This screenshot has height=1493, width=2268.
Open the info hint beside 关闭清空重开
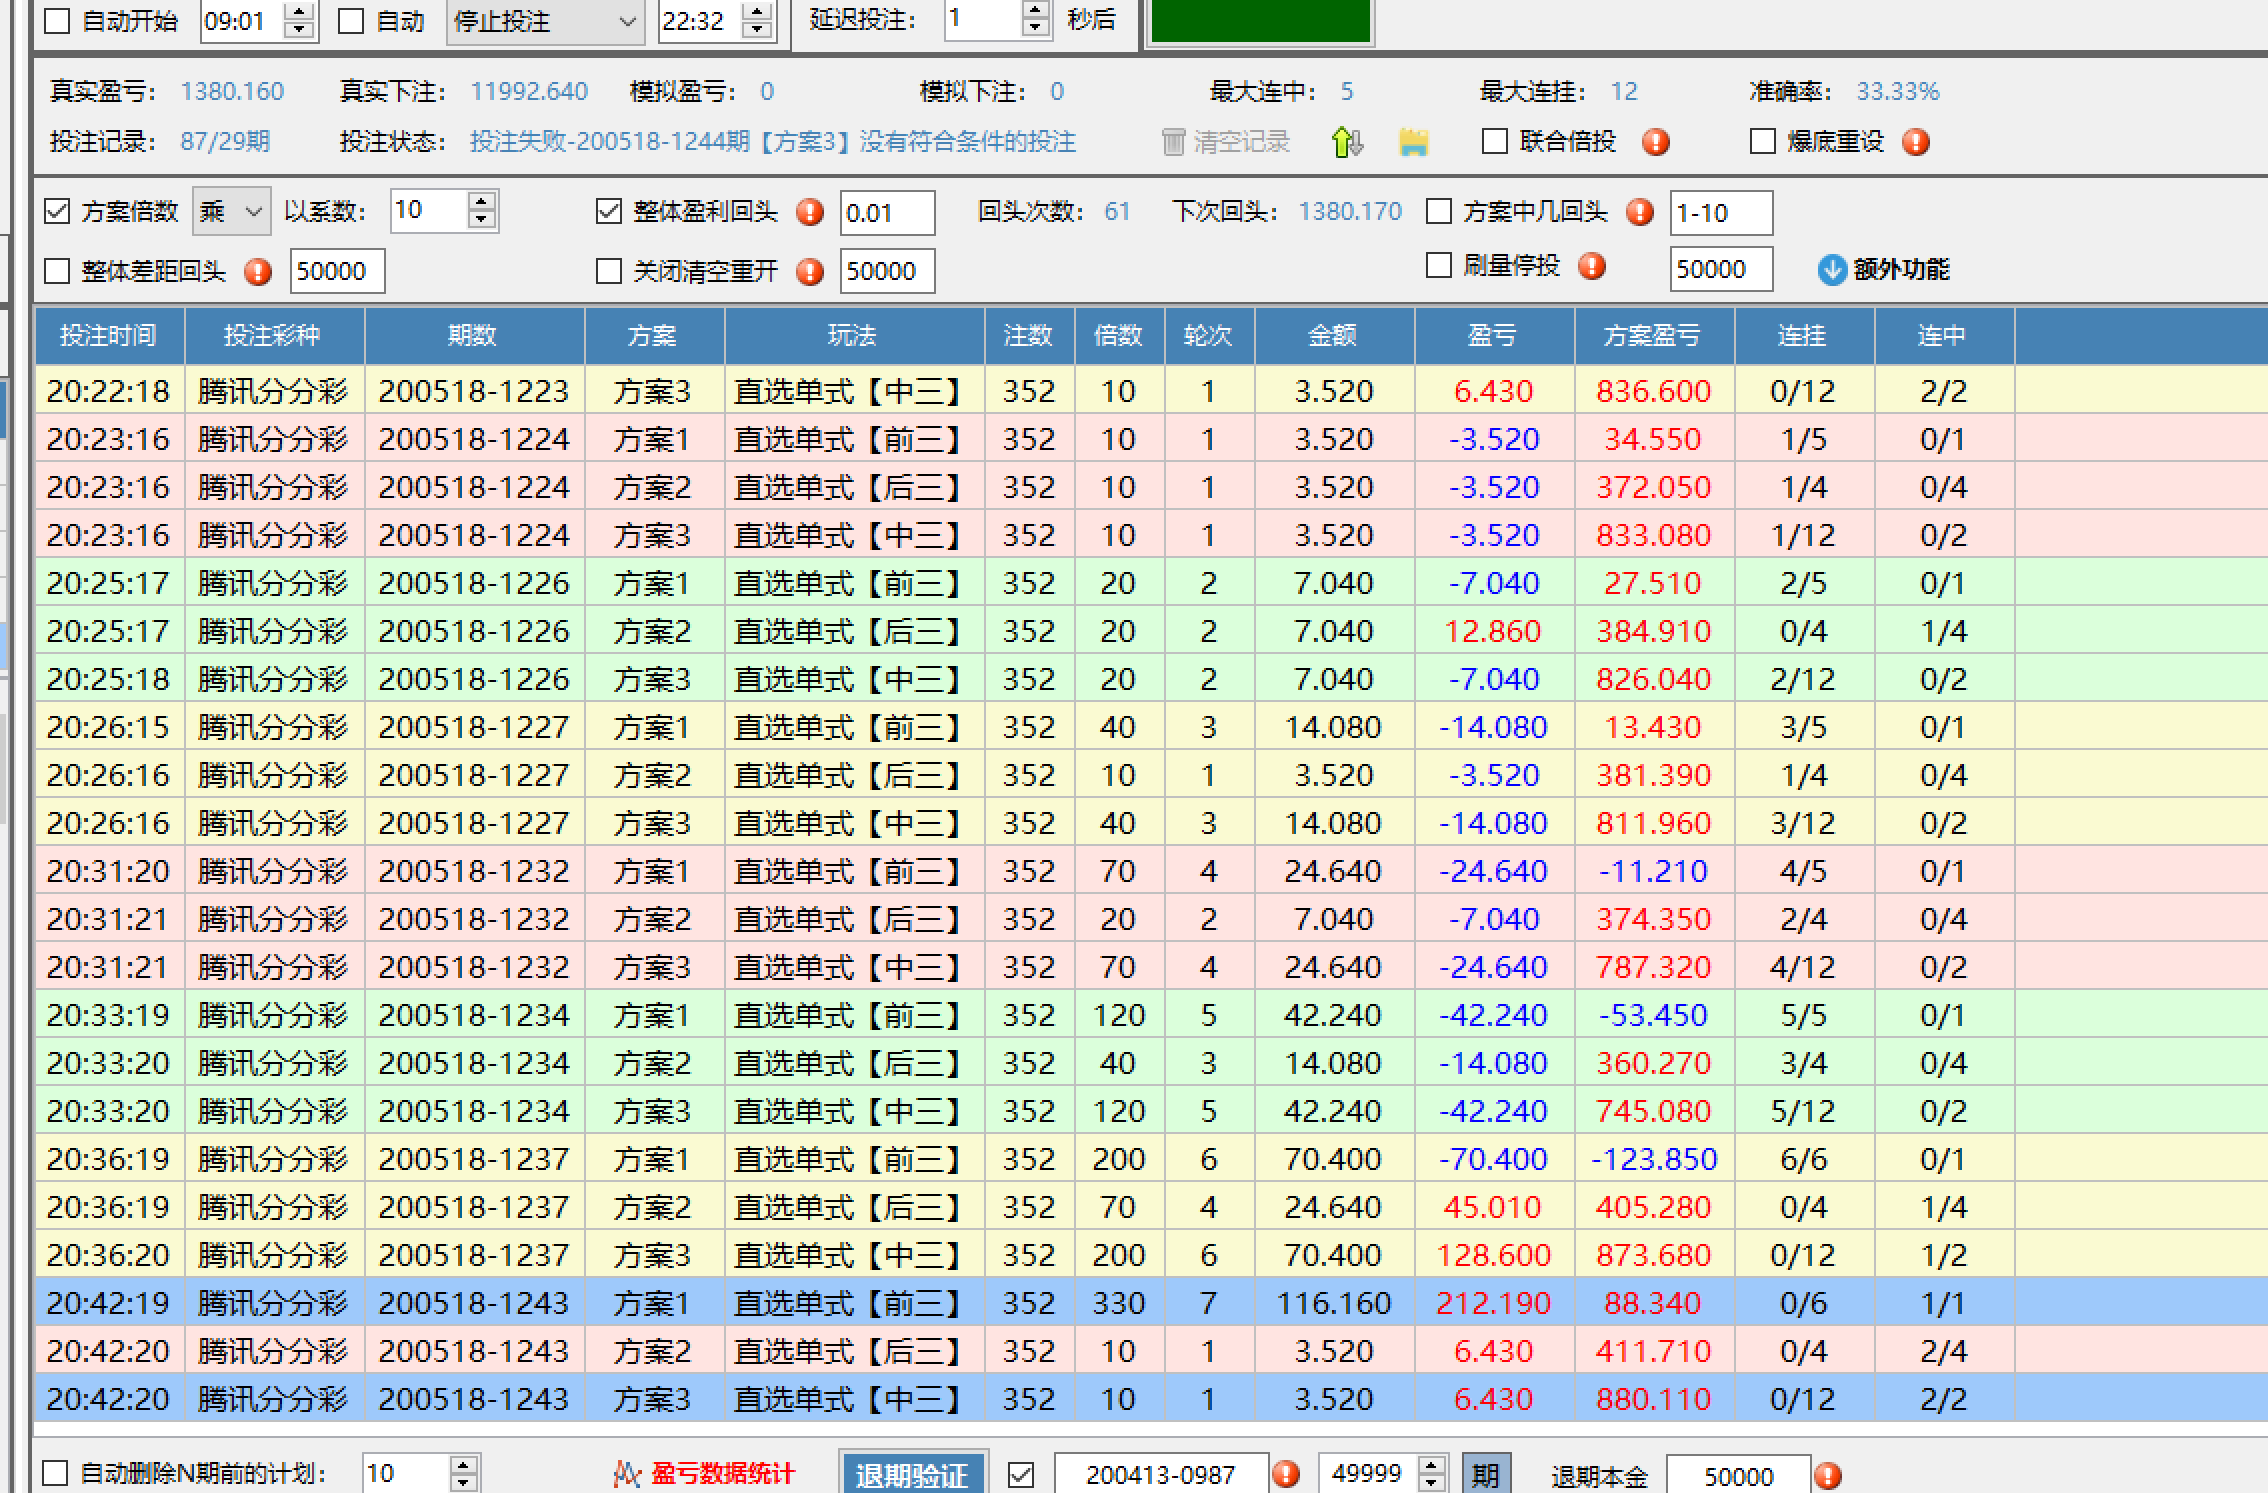(810, 272)
